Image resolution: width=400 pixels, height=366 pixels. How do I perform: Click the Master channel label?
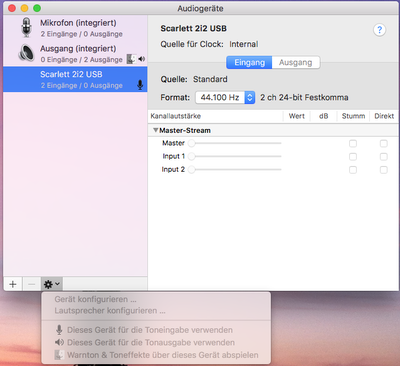(173, 143)
